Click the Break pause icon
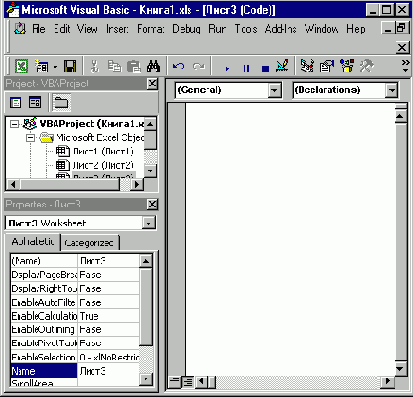 coord(246,69)
